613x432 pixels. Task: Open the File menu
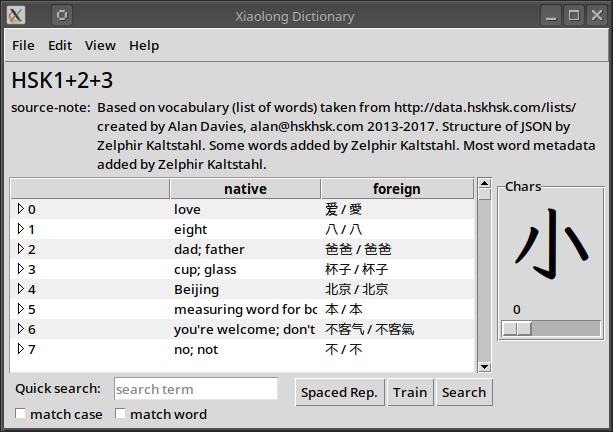tap(23, 45)
